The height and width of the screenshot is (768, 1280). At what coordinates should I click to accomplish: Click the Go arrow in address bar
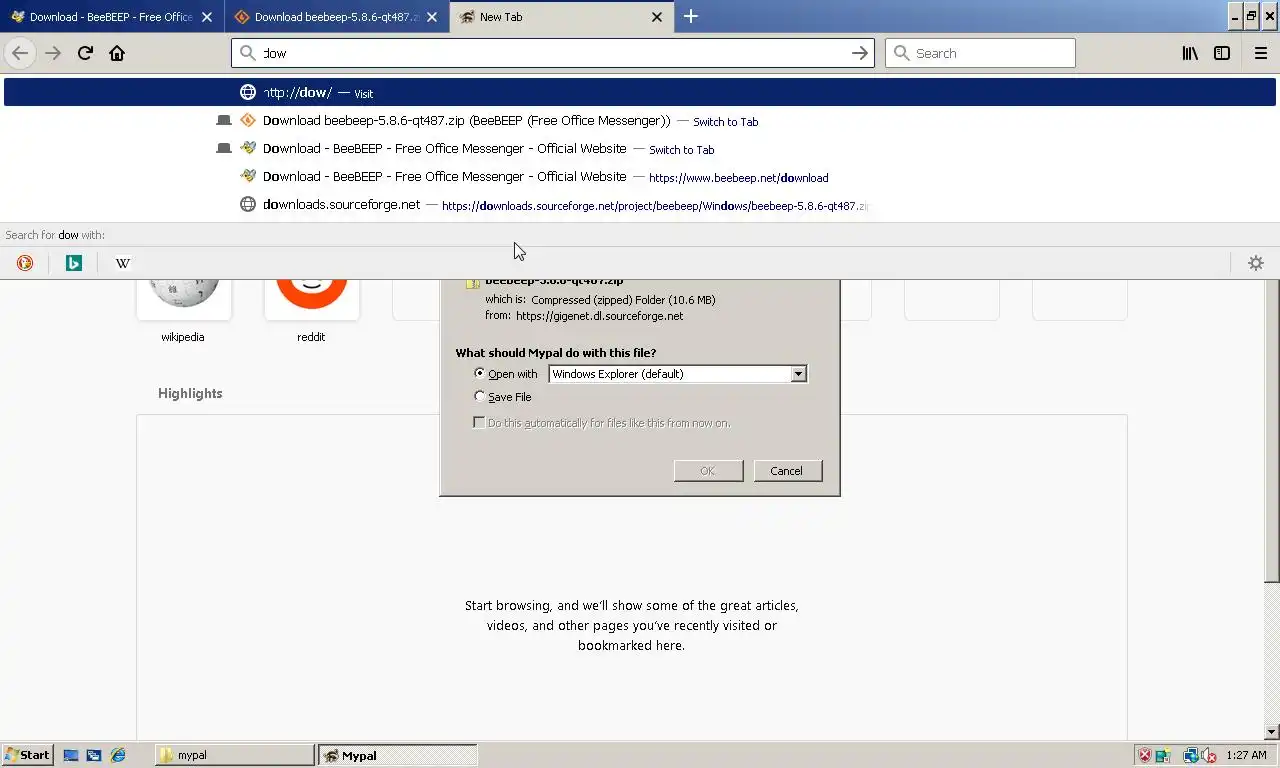860,53
